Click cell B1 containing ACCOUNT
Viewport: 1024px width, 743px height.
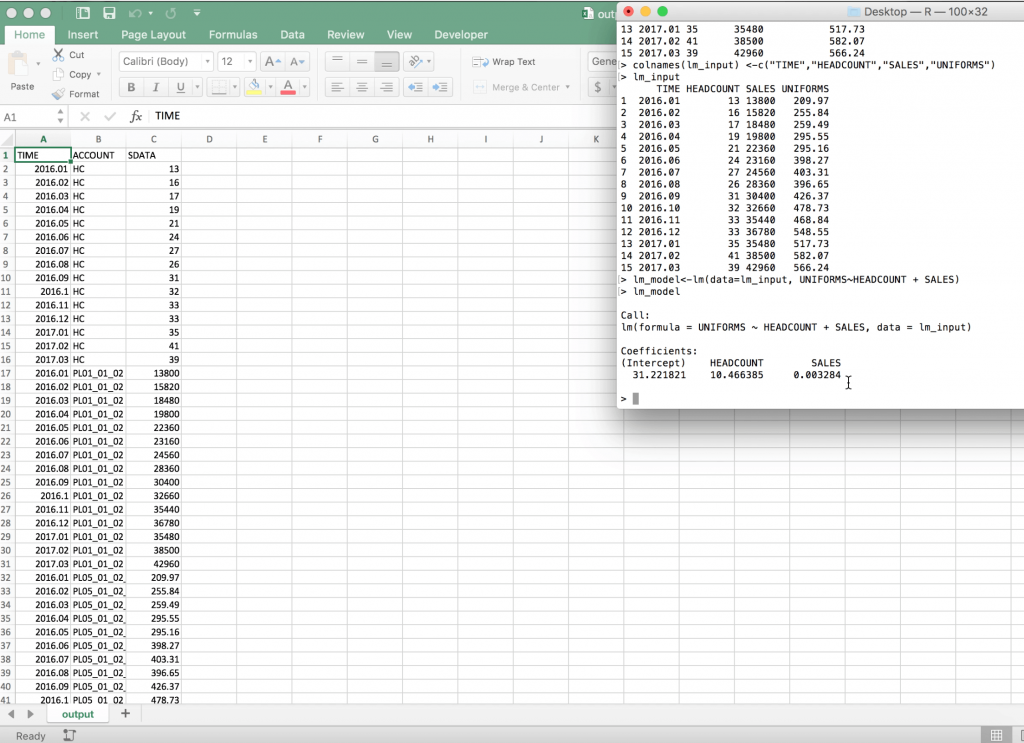tap(99, 155)
